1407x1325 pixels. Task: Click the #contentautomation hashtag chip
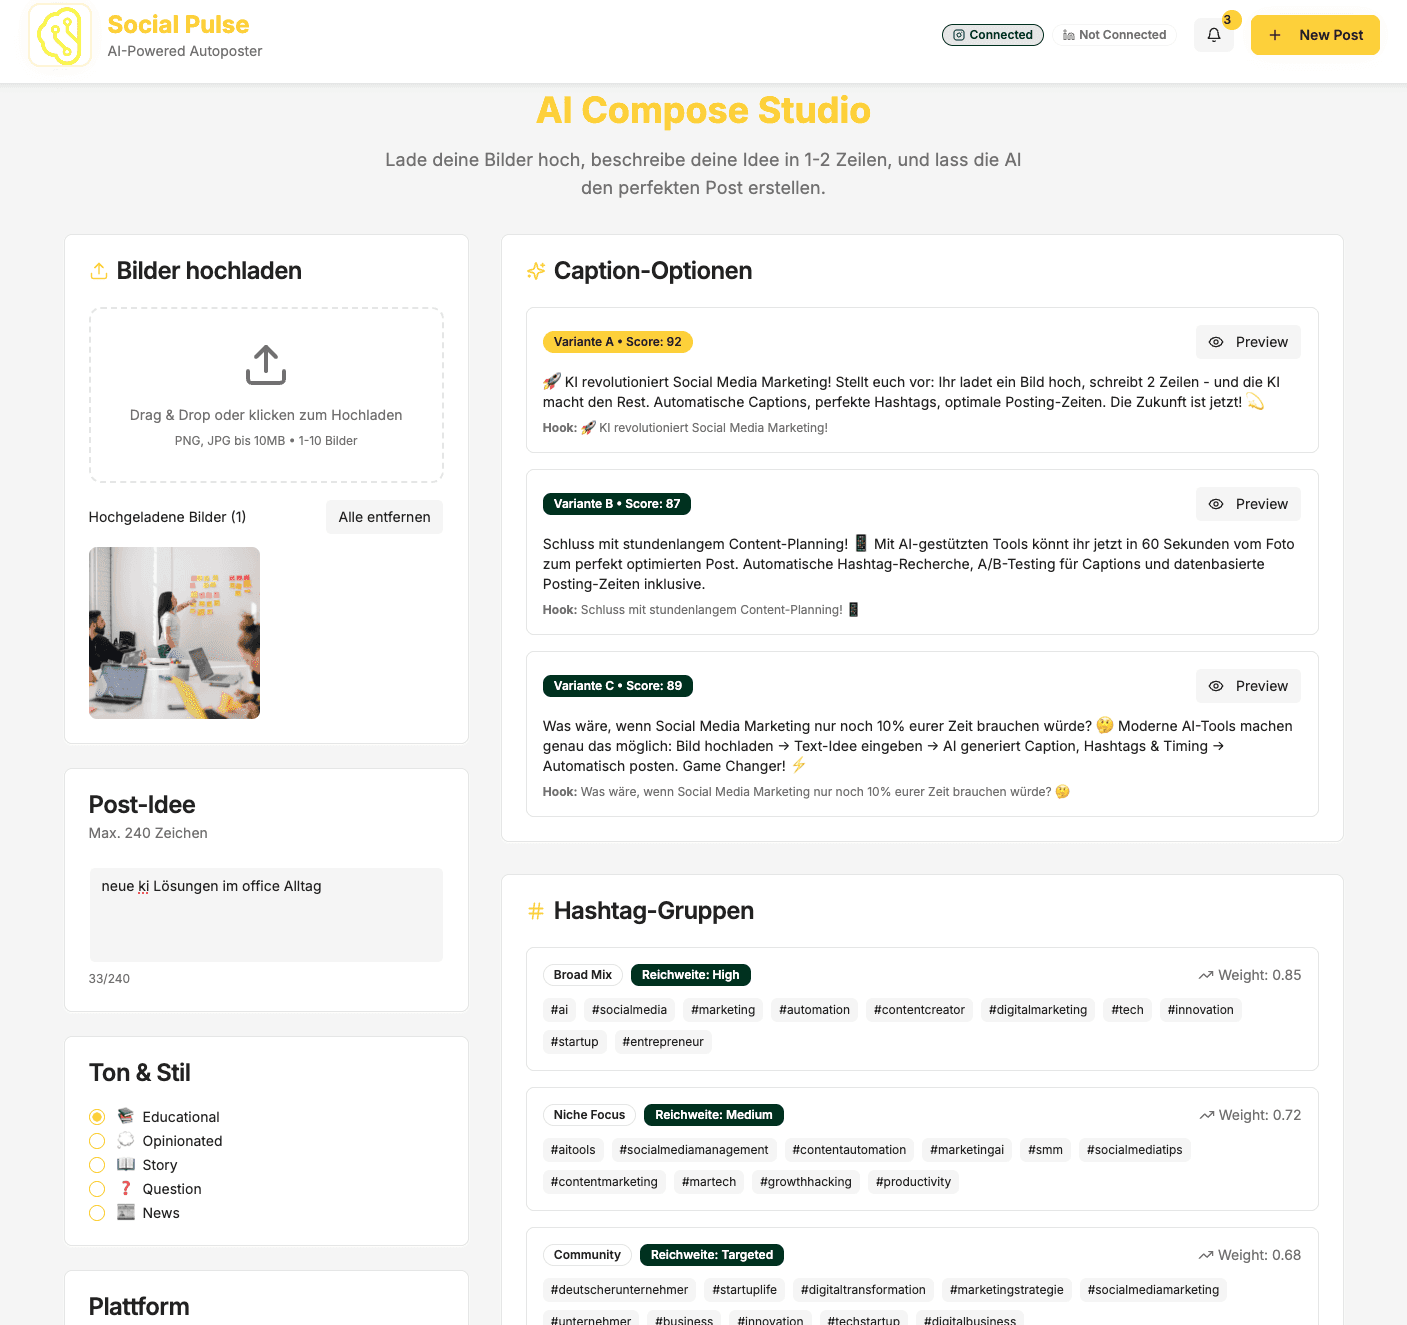(x=849, y=1150)
